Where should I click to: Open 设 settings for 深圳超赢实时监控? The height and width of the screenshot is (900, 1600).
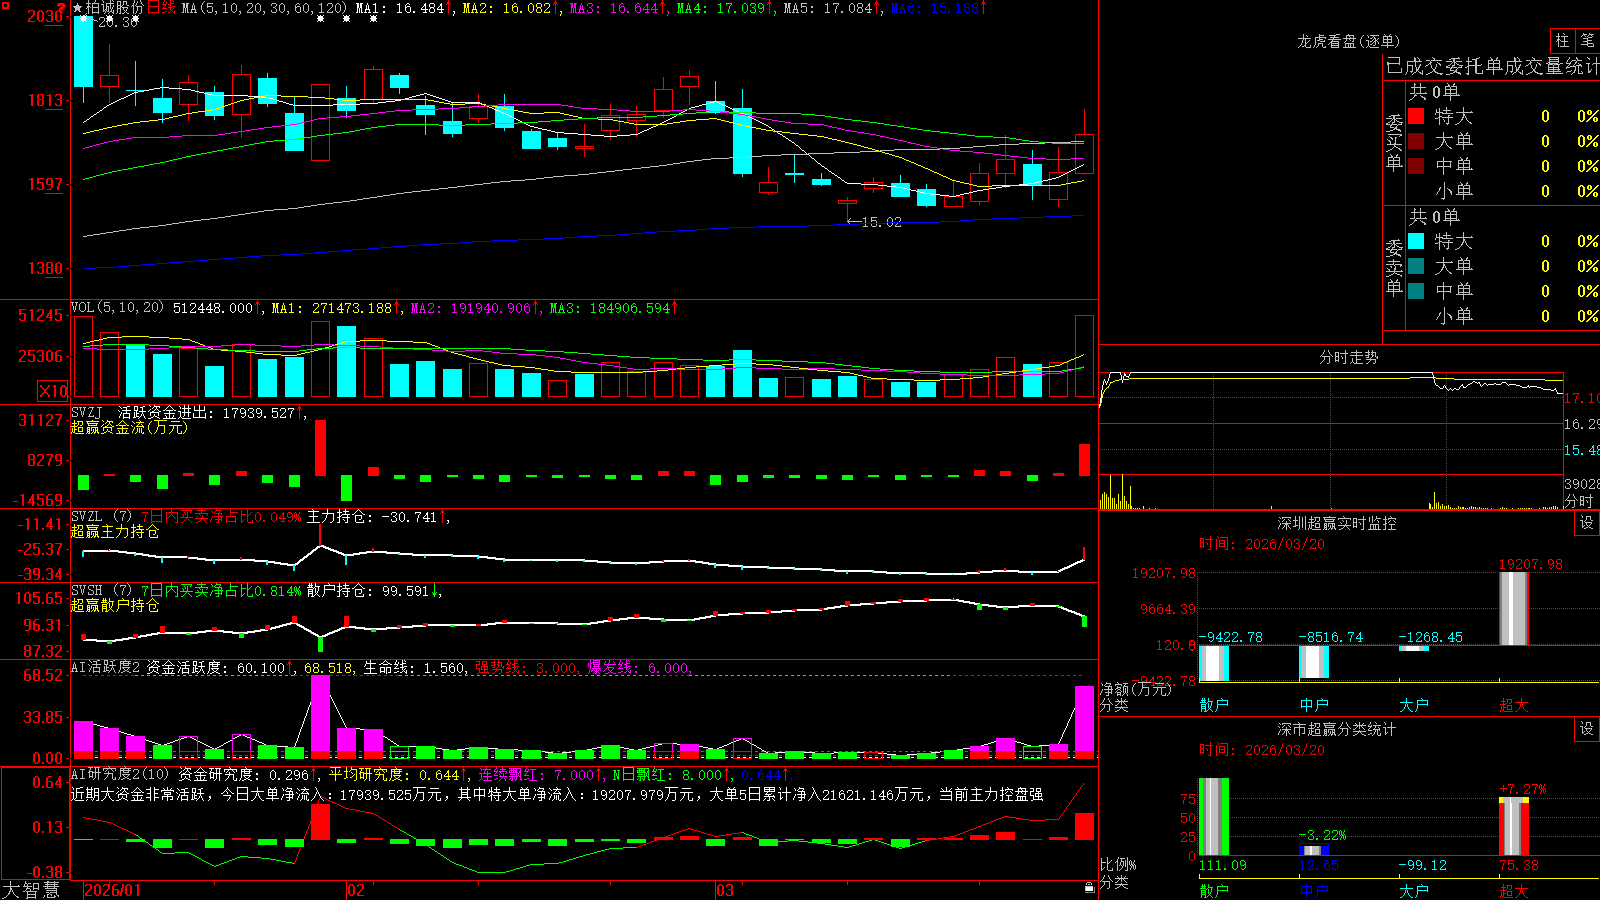click(x=1587, y=523)
